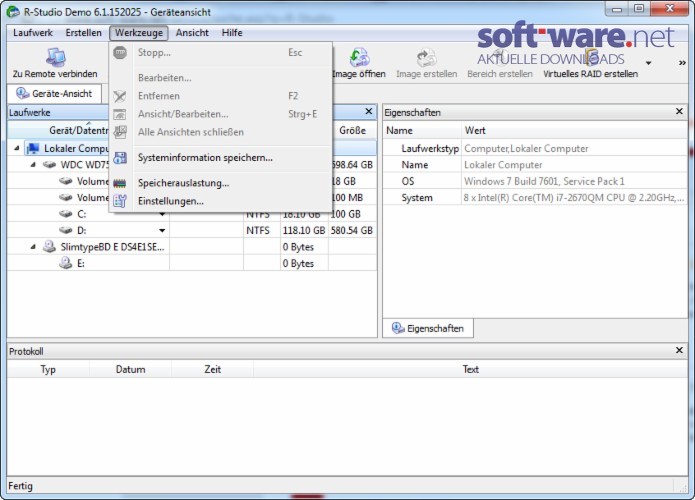Open the Laufwerk menu

click(x=33, y=33)
